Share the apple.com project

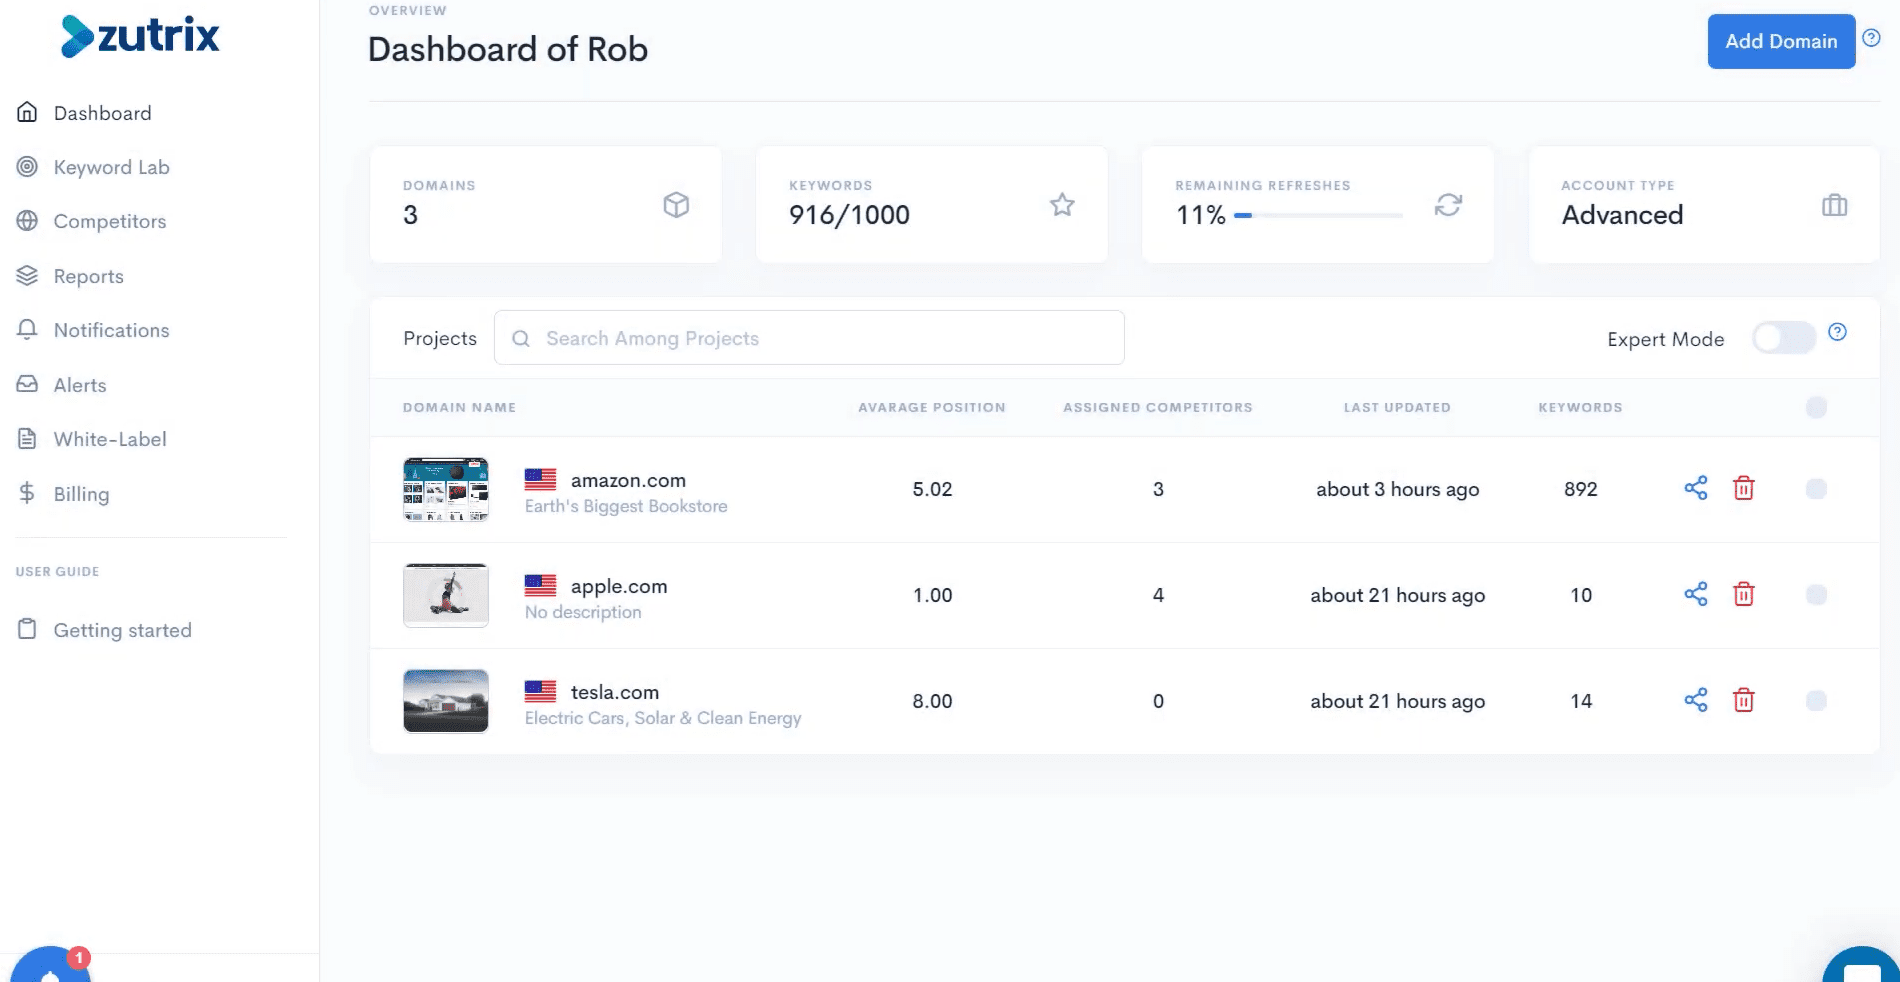(x=1696, y=594)
